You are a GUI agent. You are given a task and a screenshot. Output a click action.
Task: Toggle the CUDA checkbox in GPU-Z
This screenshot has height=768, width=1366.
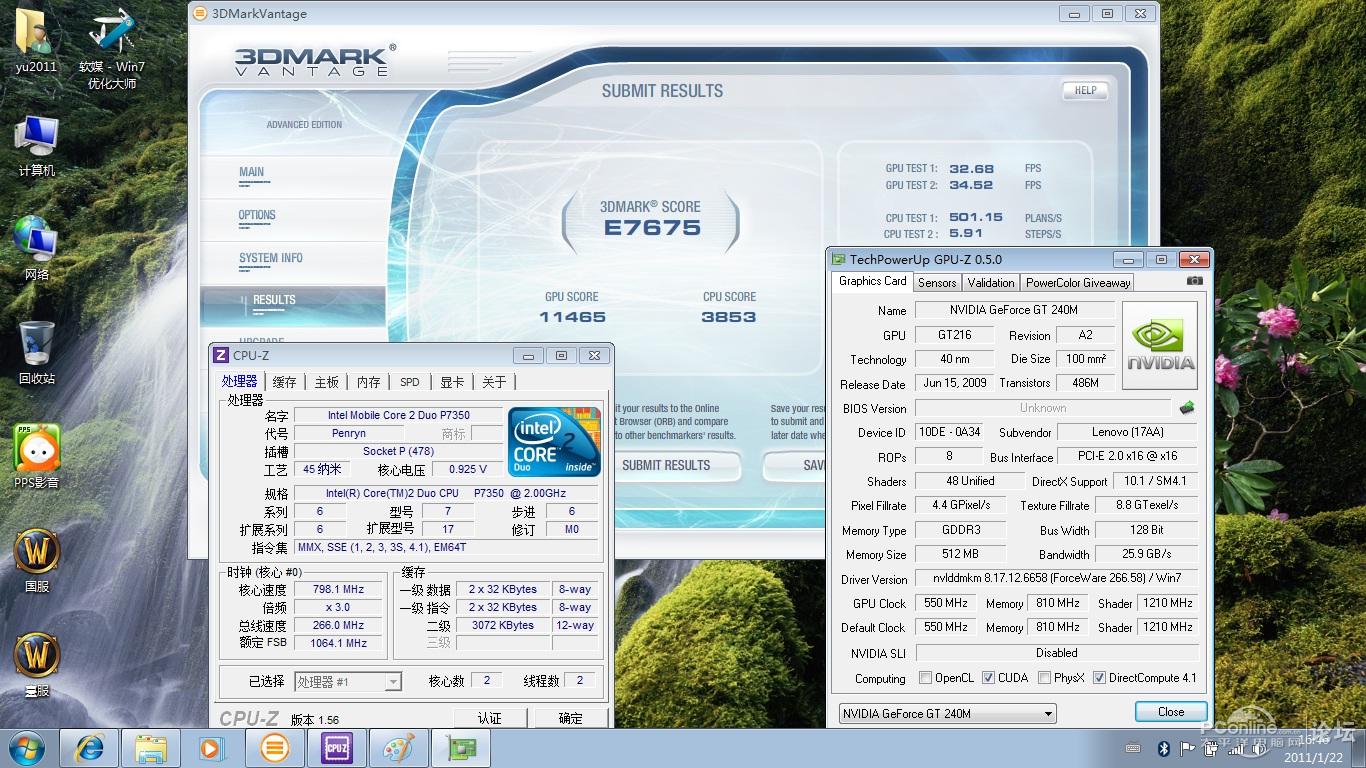click(989, 678)
